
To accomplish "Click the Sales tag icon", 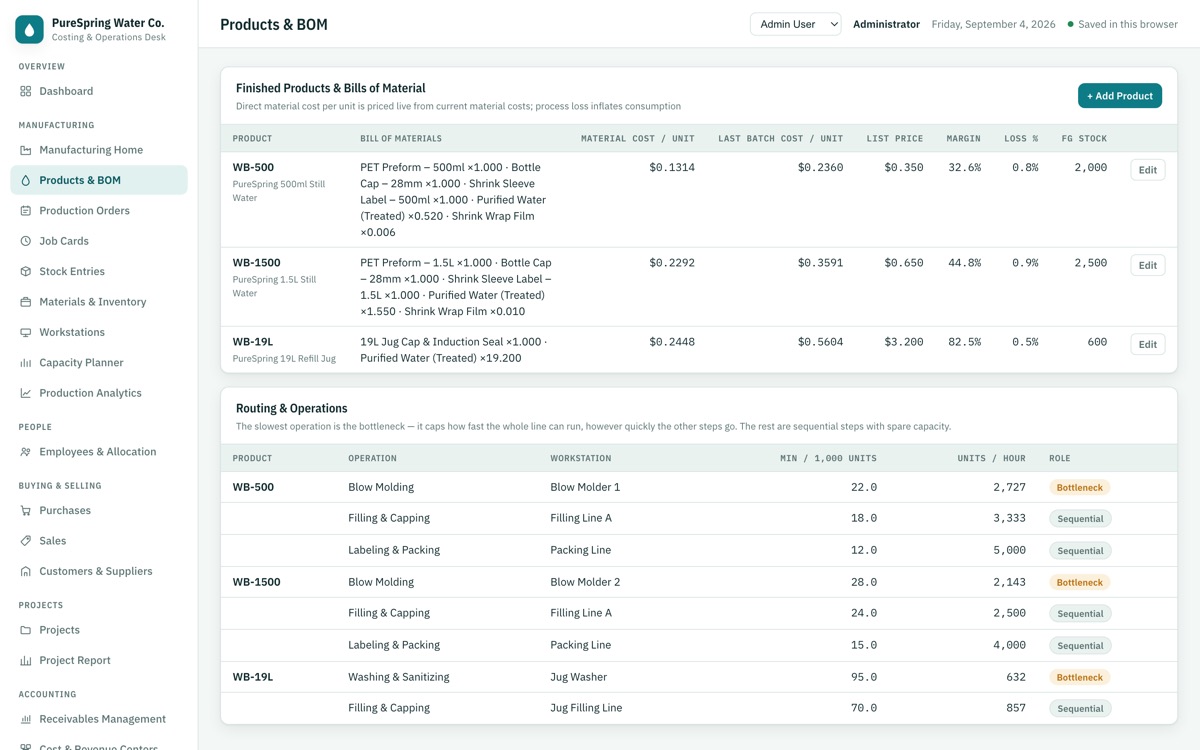I will 26,541.
